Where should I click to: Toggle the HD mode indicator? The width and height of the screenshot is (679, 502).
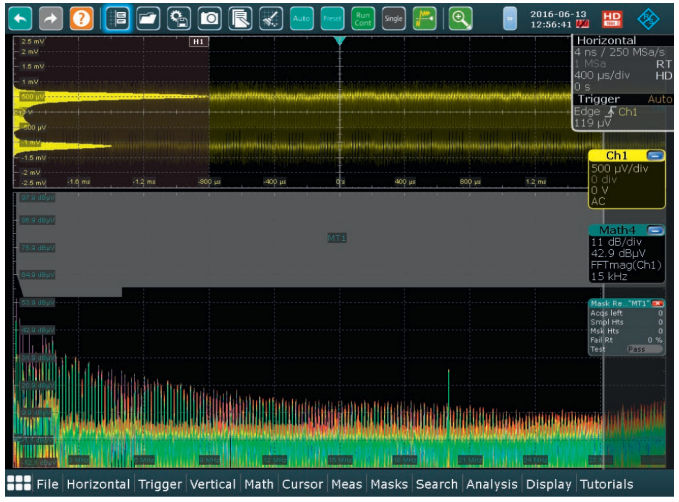(612, 18)
